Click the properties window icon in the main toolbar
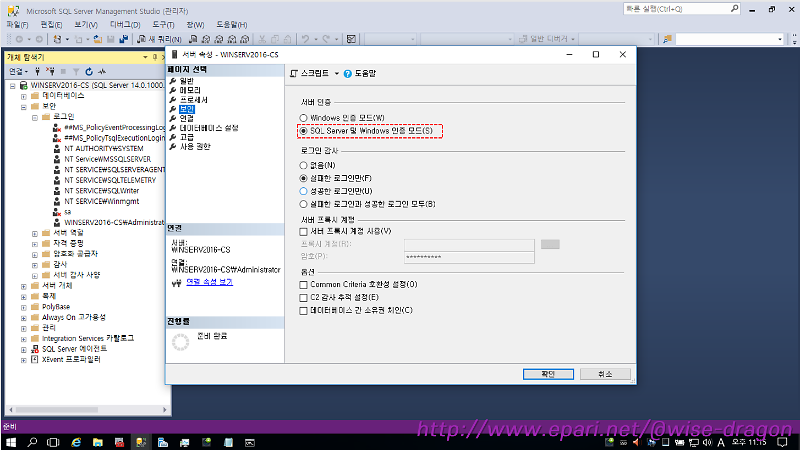 click(352, 39)
